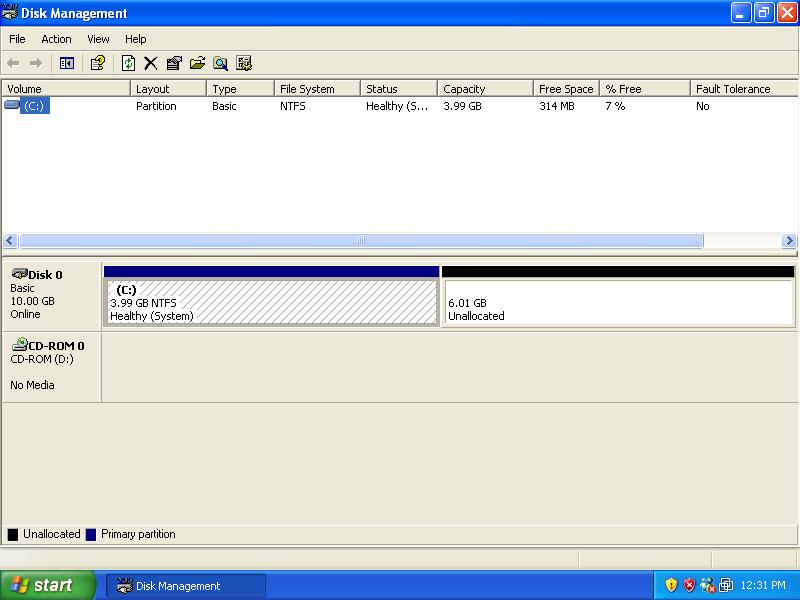This screenshot has width=800, height=600.
Task: Sort by the Status column header
Action: click(399, 89)
